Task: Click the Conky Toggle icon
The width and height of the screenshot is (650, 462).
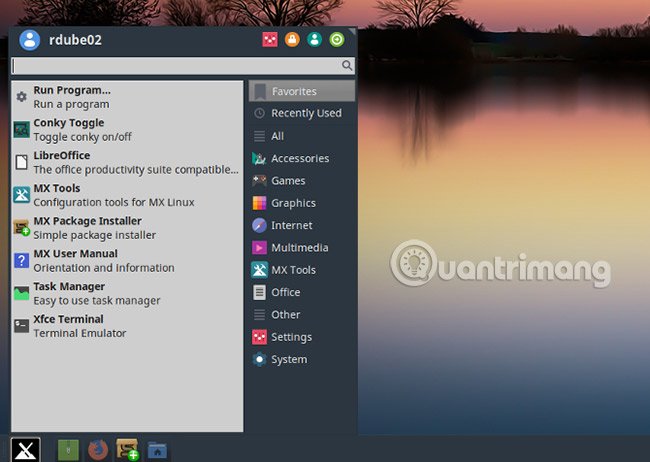Action: (22, 129)
